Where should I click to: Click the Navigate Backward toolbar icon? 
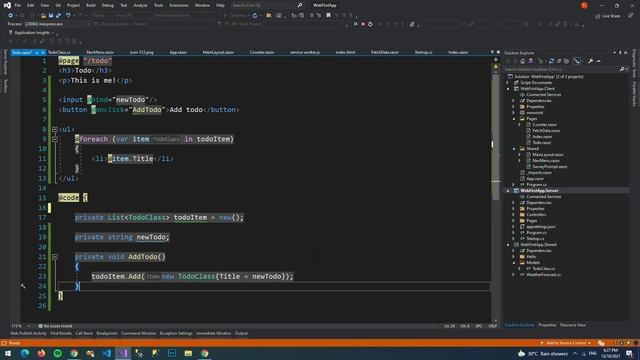coord(10,16)
